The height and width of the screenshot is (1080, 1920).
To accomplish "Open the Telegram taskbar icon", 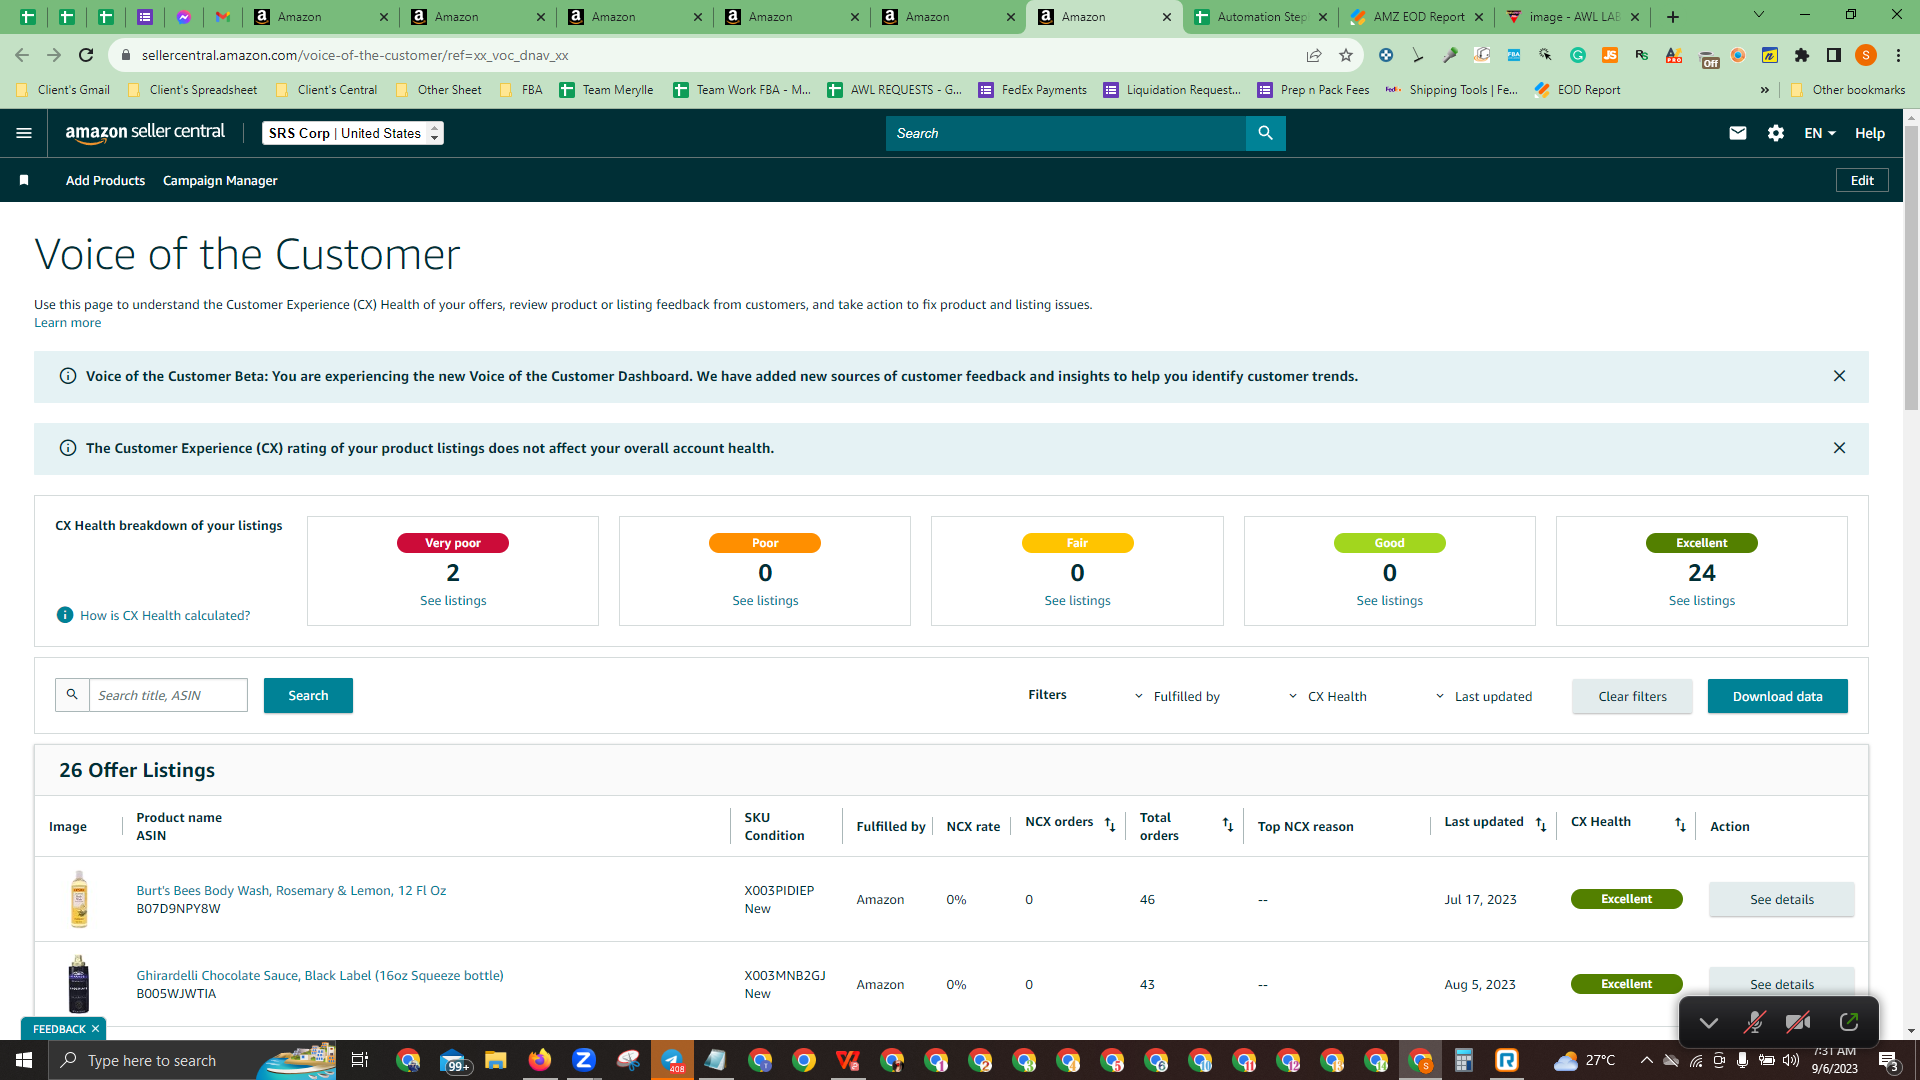I will 672,1060.
